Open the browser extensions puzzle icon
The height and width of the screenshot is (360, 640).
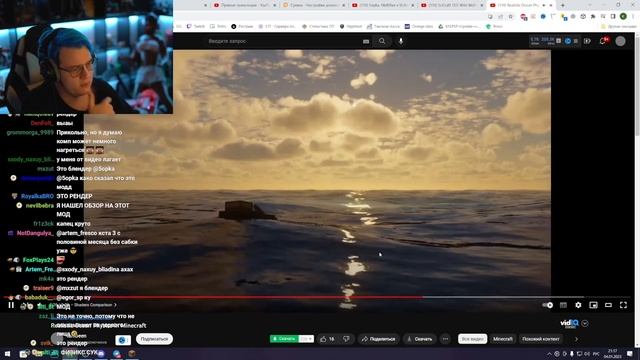(x=593, y=16)
